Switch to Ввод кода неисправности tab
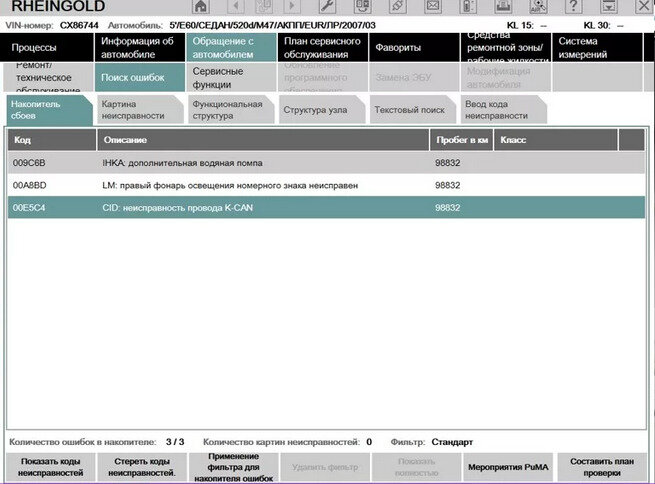The image size is (655, 484). click(504, 110)
